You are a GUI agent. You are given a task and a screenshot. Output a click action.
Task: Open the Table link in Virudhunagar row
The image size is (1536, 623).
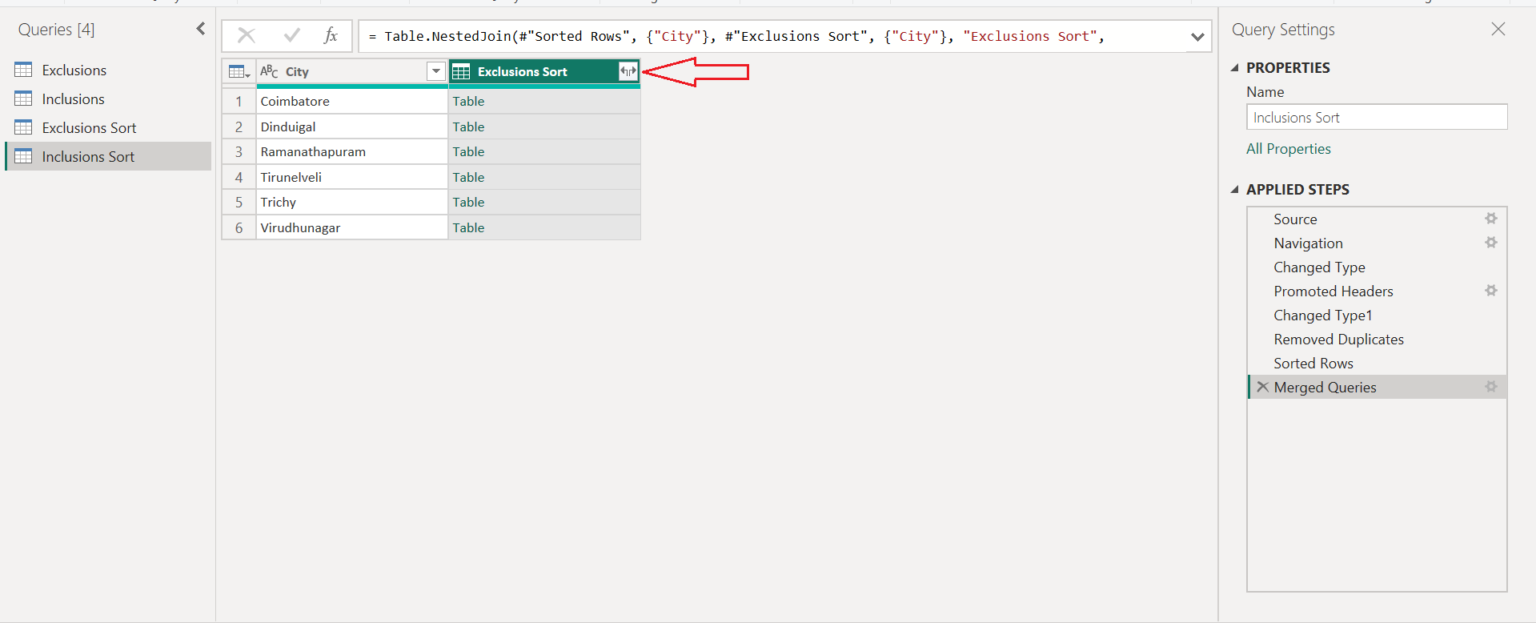[468, 228]
